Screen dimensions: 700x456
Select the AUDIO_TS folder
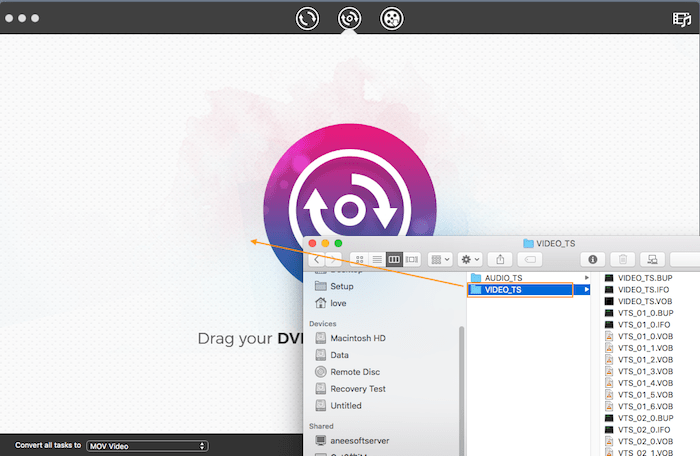(x=503, y=278)
